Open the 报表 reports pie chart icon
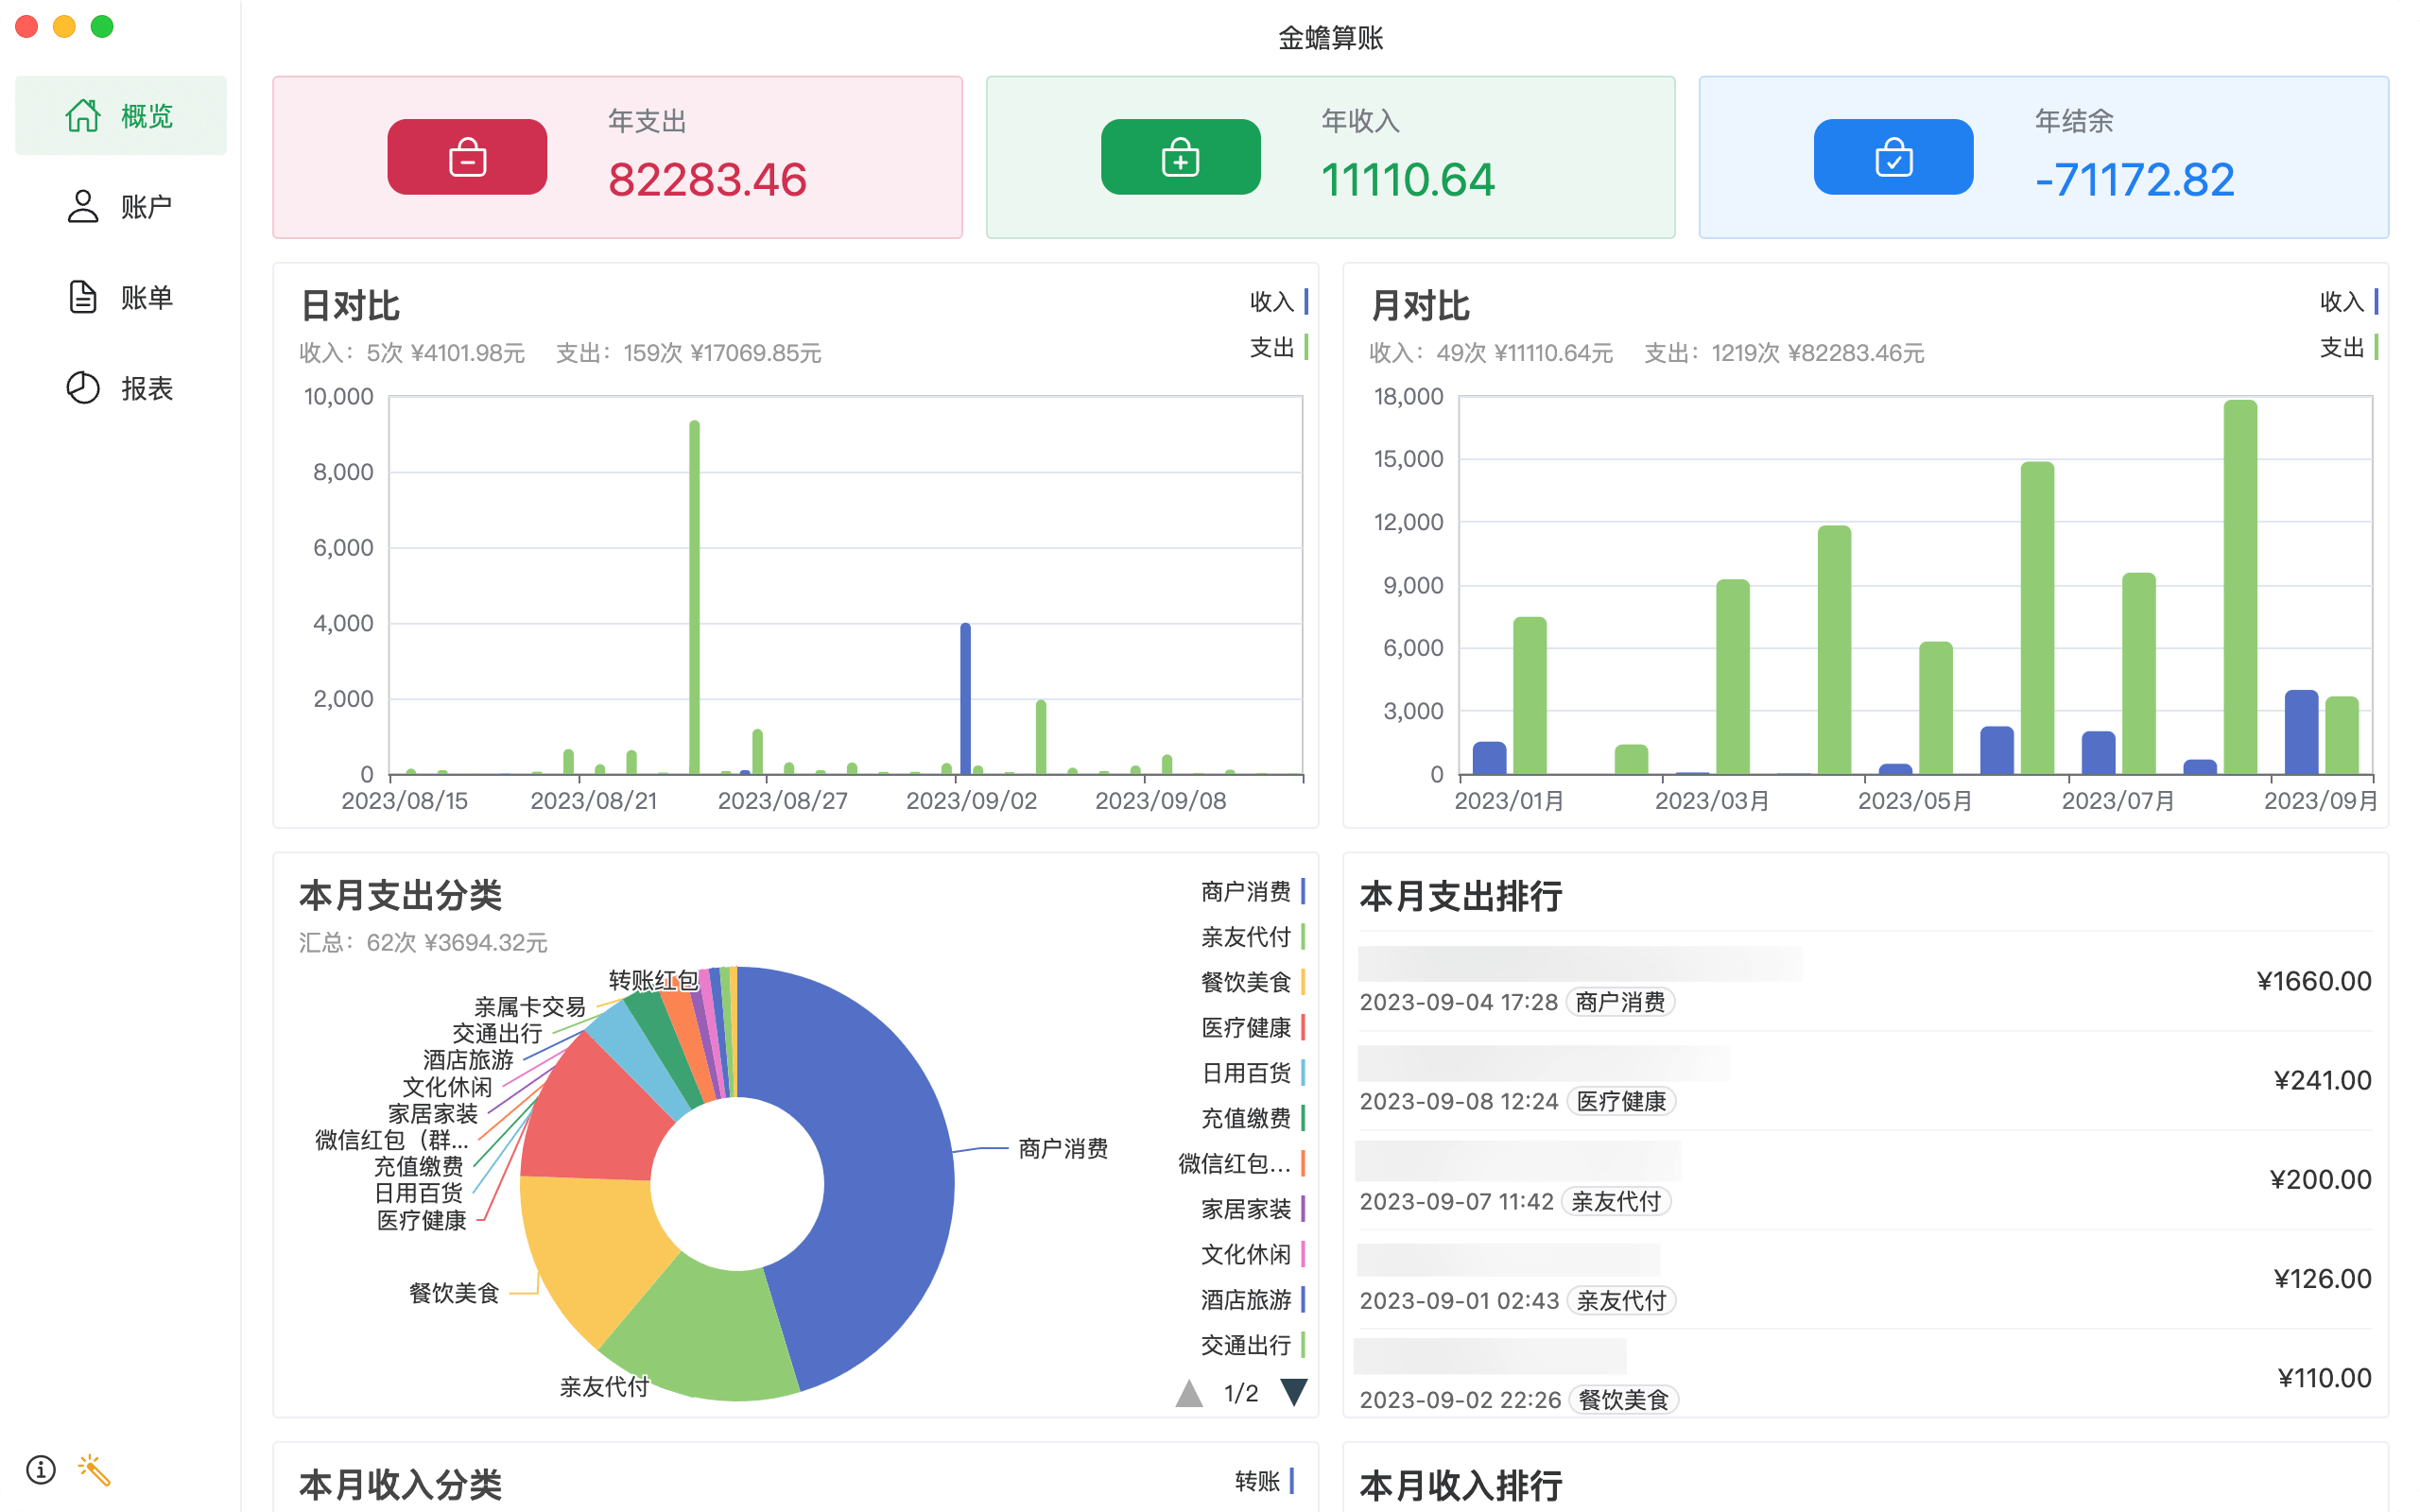The height and width of the screenshot is (1512, 2420). [83, 388]
